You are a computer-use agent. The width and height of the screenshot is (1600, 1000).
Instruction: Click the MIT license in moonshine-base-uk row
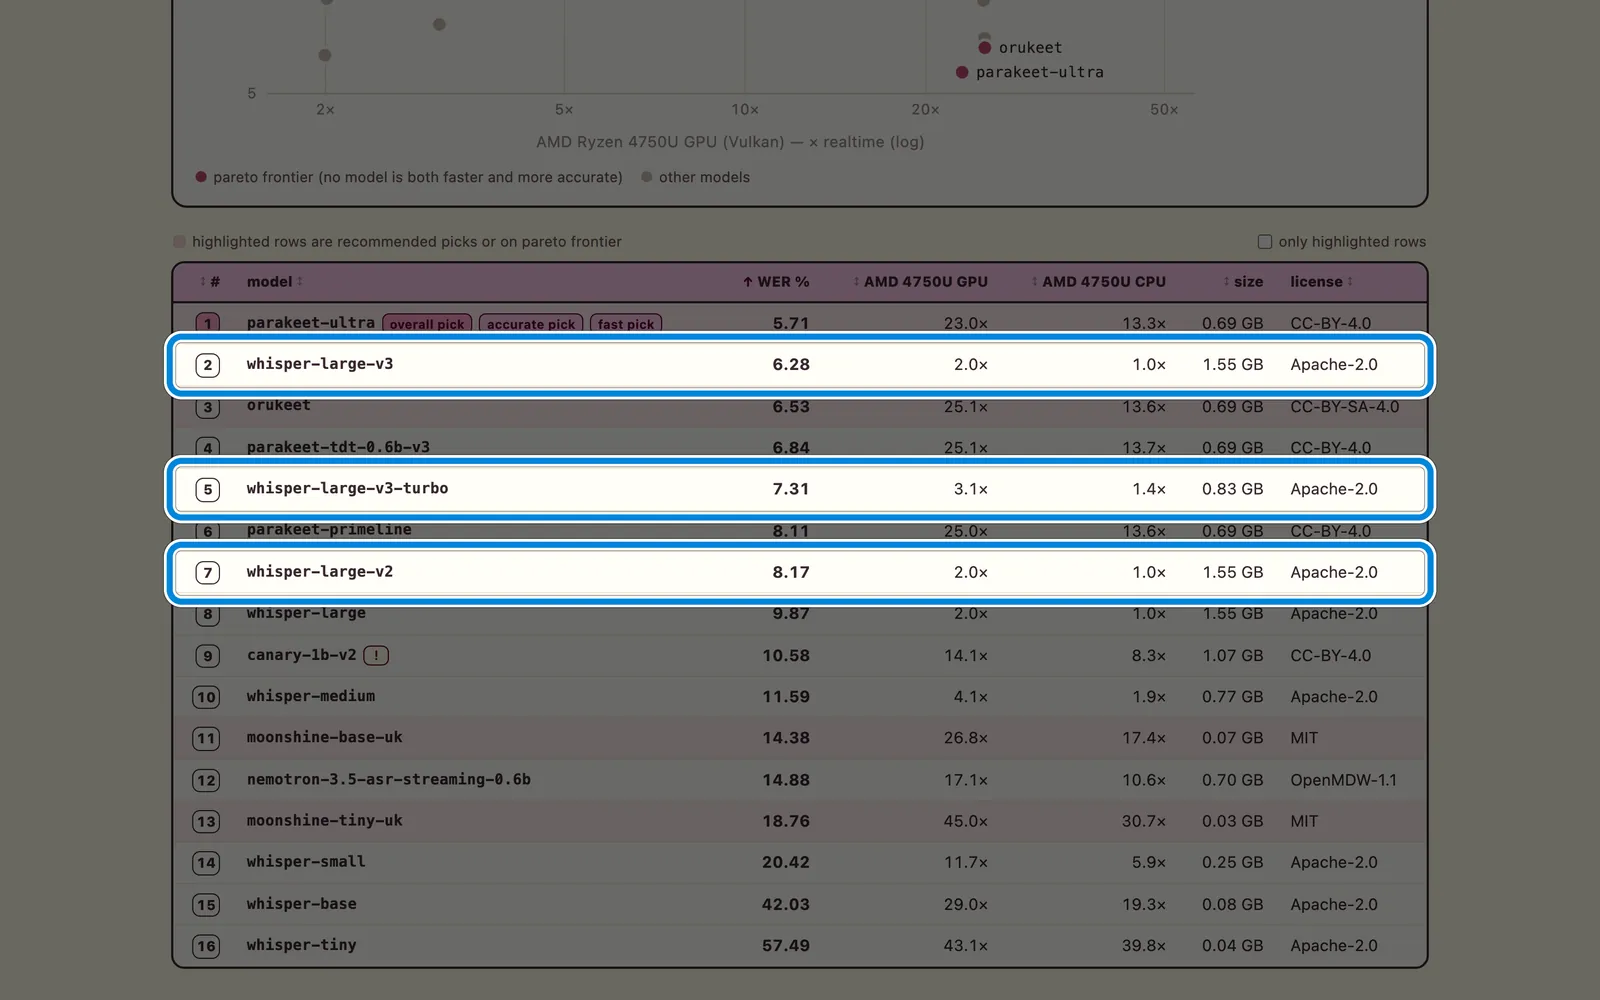1304,738
